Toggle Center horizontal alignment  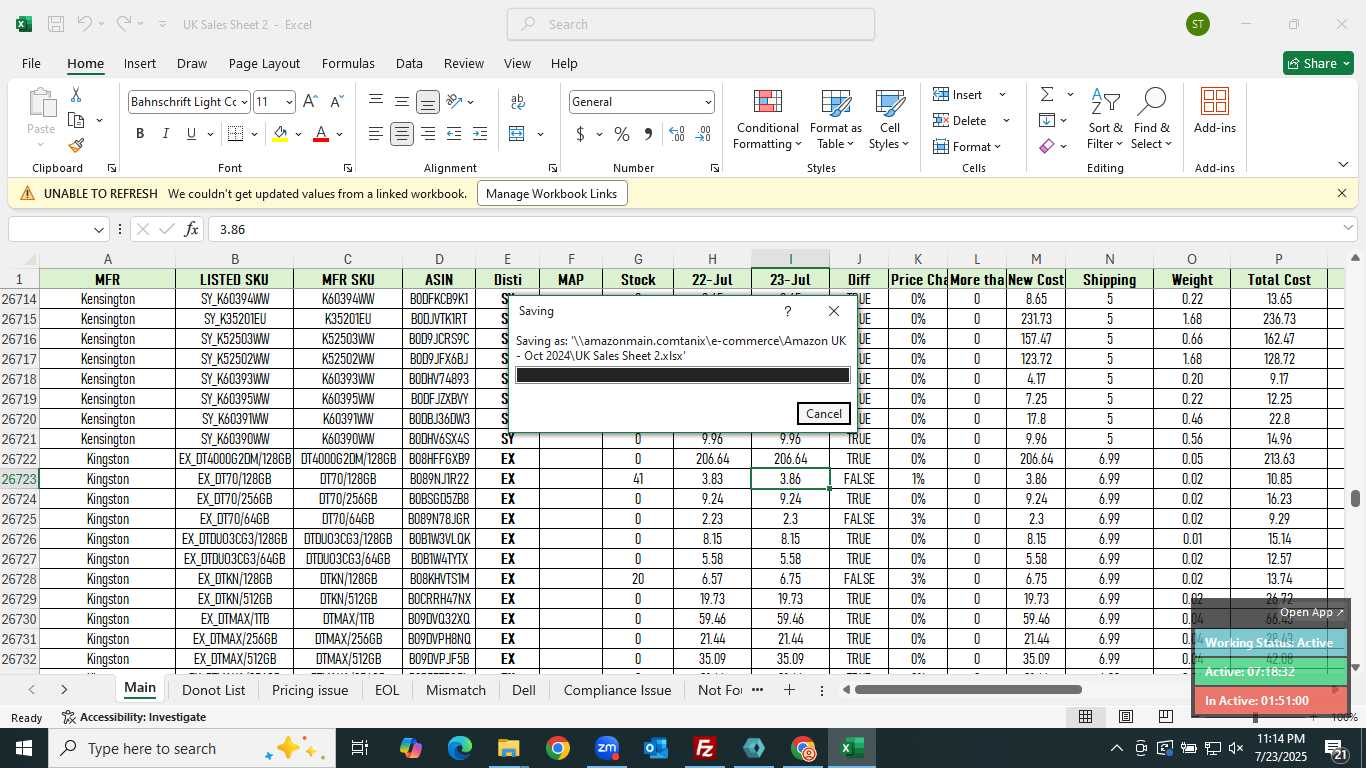point(401,134)
